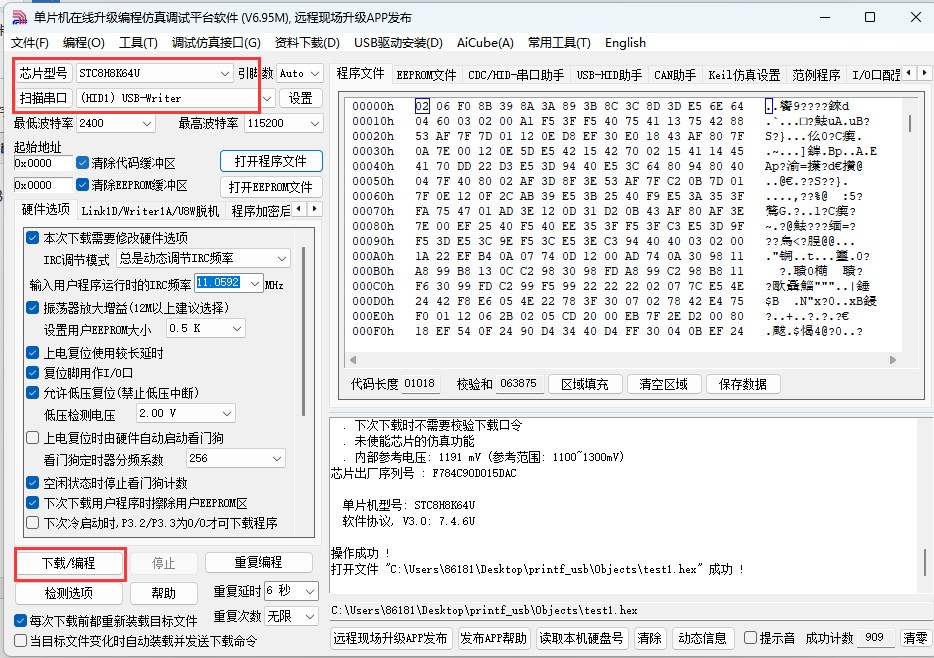Click 打开EEPROM文件 button
The height and width of the screenshot is (658, 934).
coord(271,186)
